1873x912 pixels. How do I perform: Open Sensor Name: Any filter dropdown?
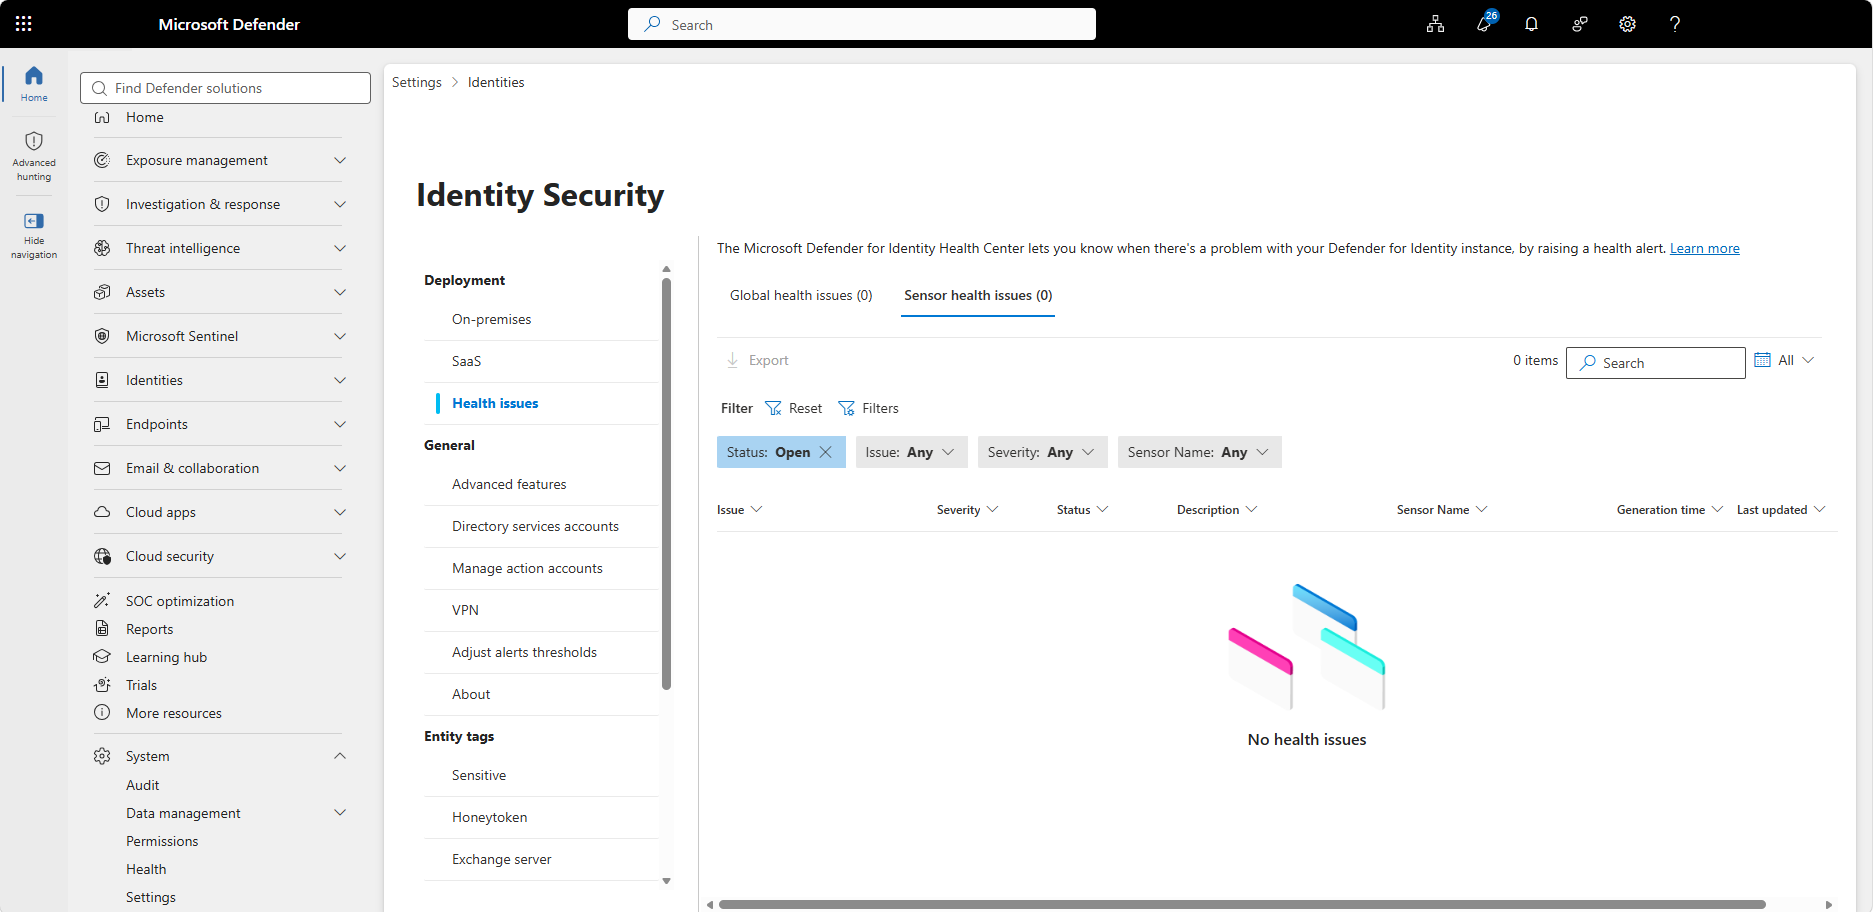1199,452
